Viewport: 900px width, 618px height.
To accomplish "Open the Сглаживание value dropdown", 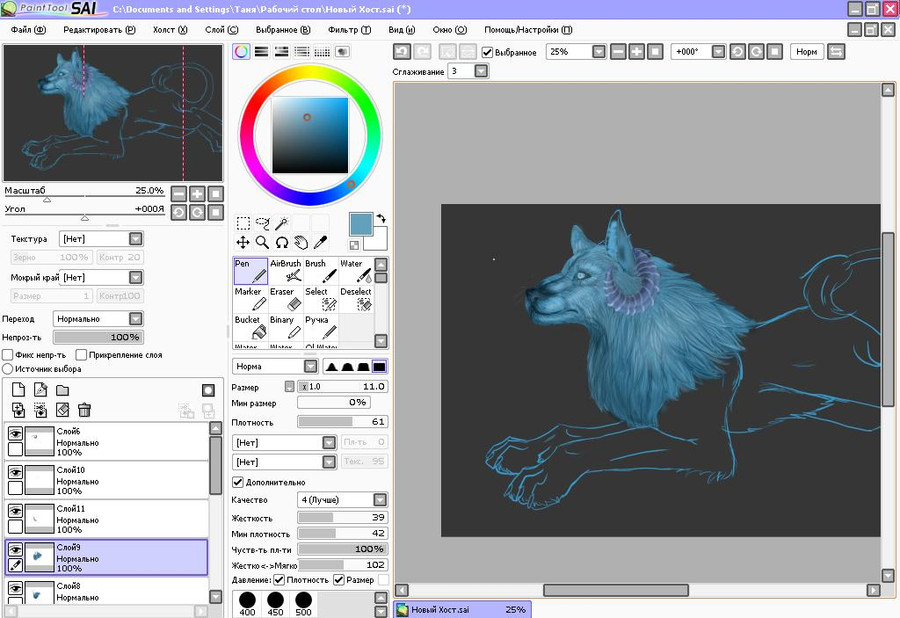I will point(481,71).
